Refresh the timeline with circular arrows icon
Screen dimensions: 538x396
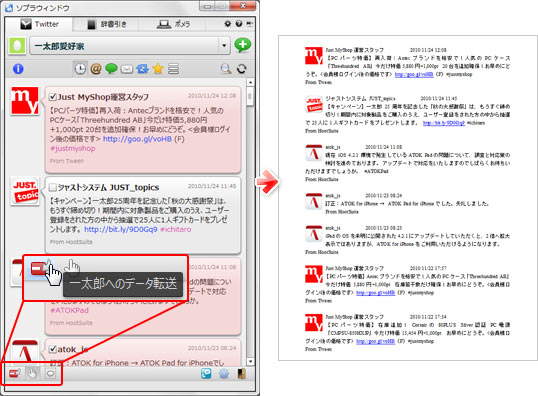[x=242, y=69]
